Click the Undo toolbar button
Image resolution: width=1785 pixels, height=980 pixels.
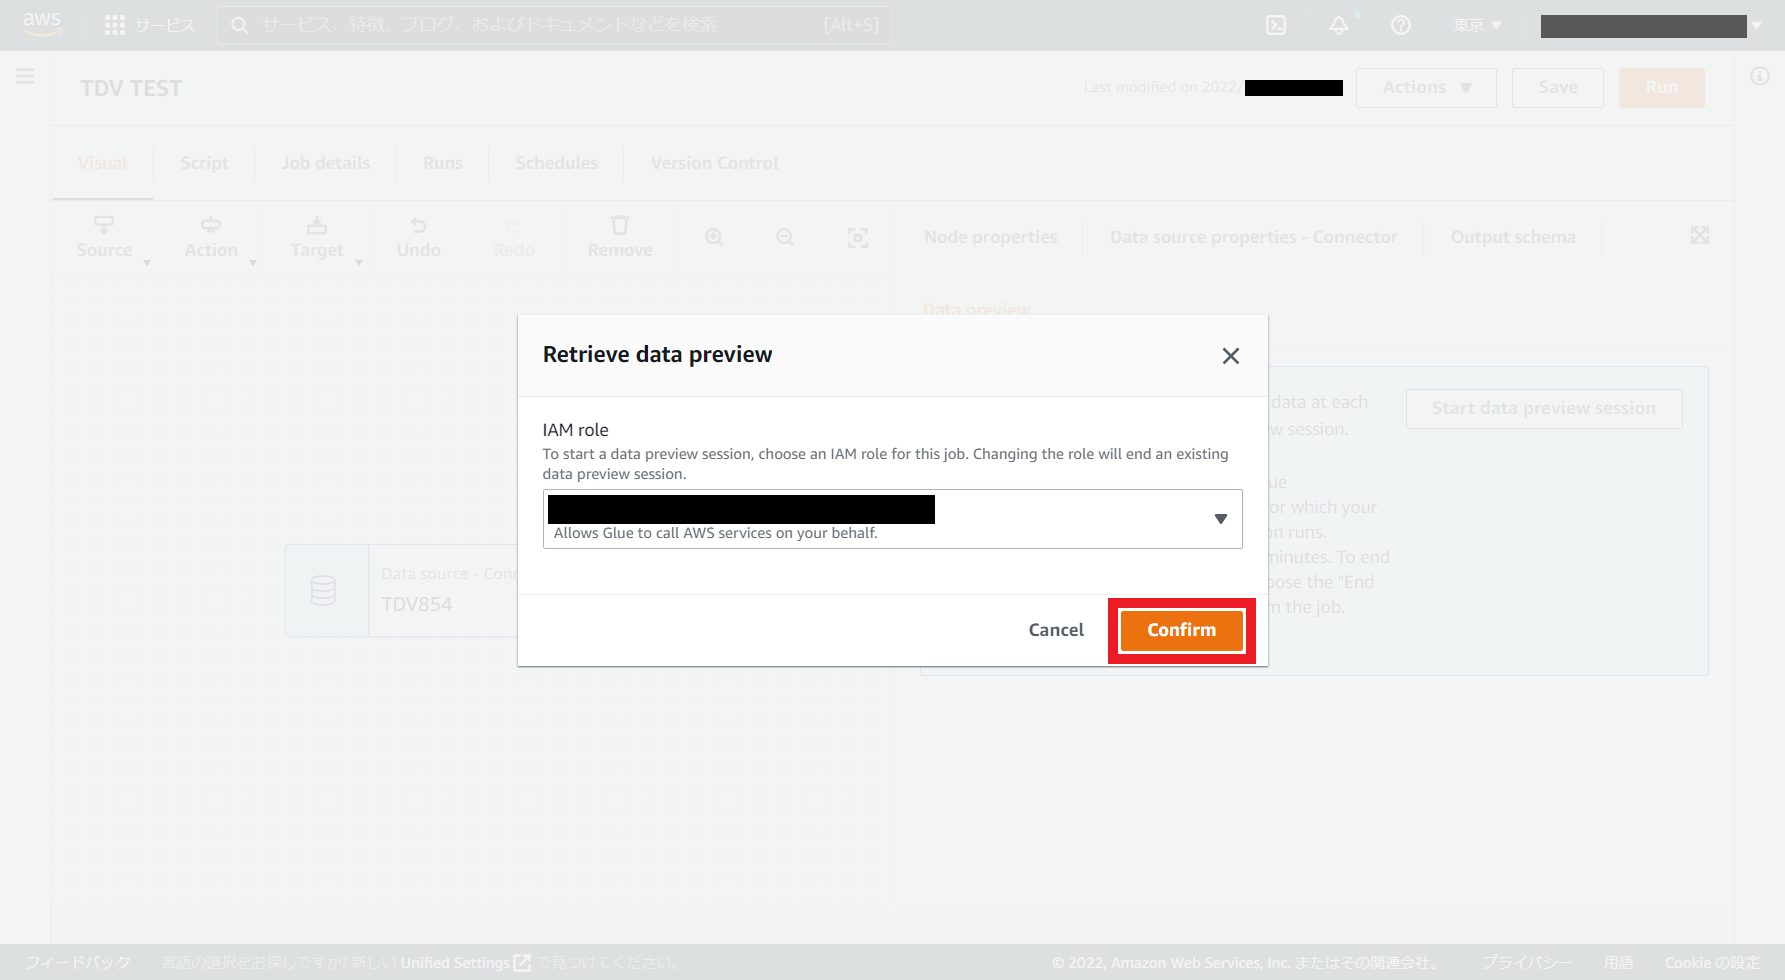(x=418, y=238)
